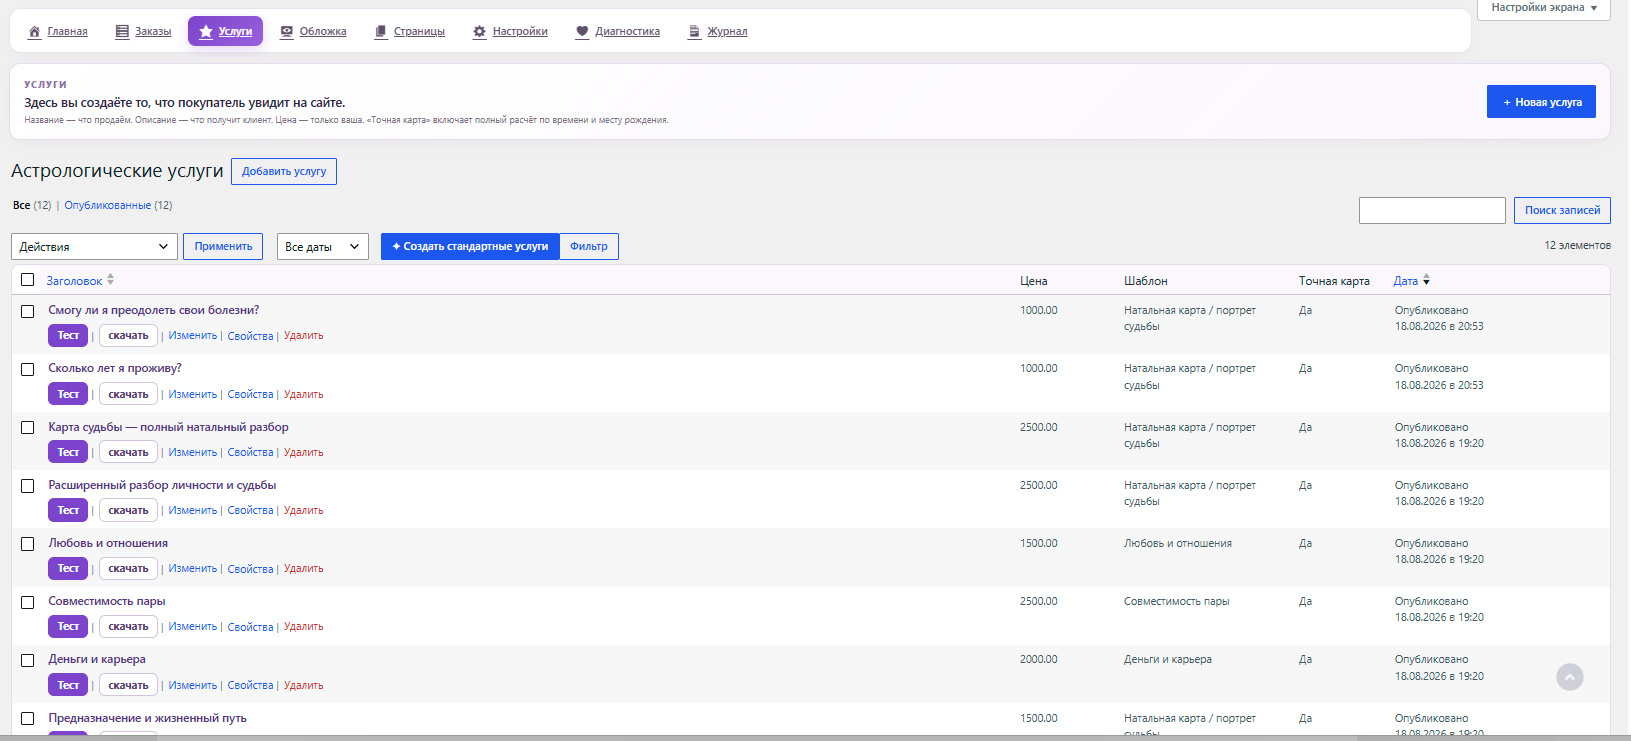Sort by Дата using its sort arrows
Image resolution: width=1631 pixels, height=741 pixels.
(1426, 280)
